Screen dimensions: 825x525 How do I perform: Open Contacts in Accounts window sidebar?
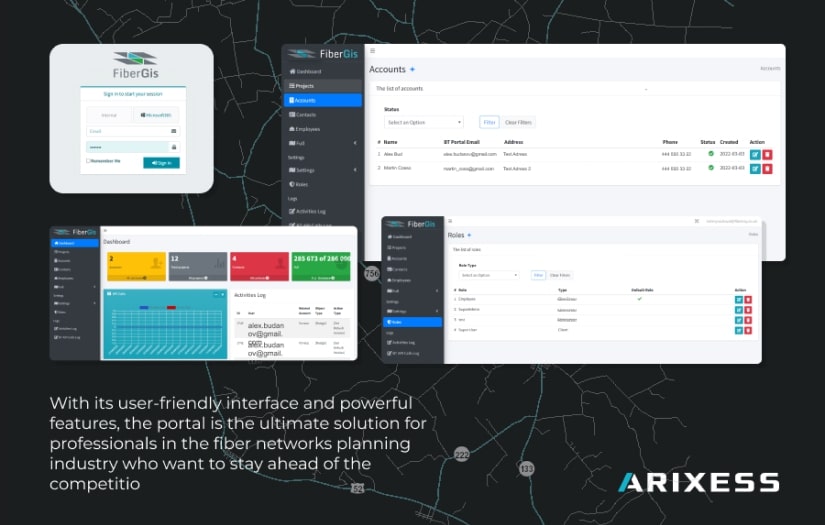(x=323, y=115)
